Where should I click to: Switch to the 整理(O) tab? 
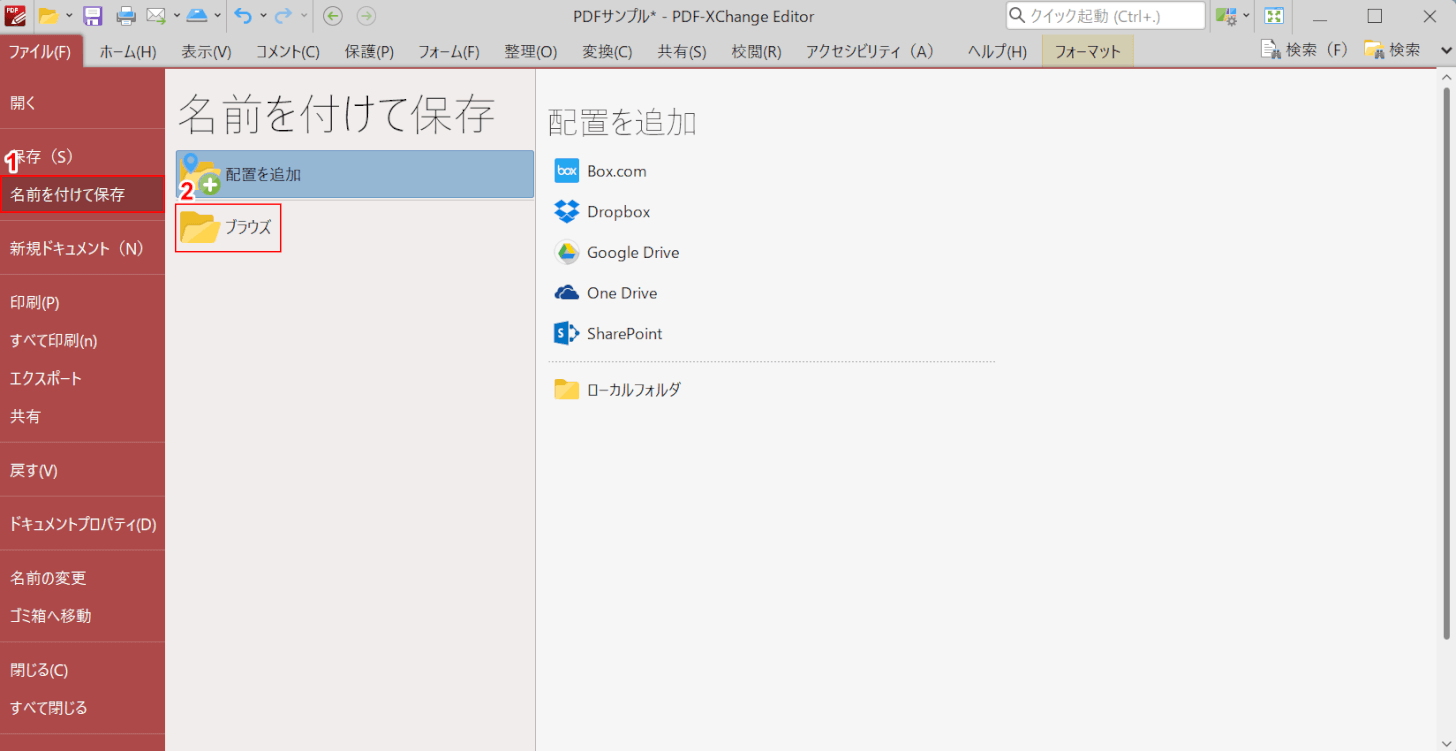pyautogui.click(x=531, y=51)
